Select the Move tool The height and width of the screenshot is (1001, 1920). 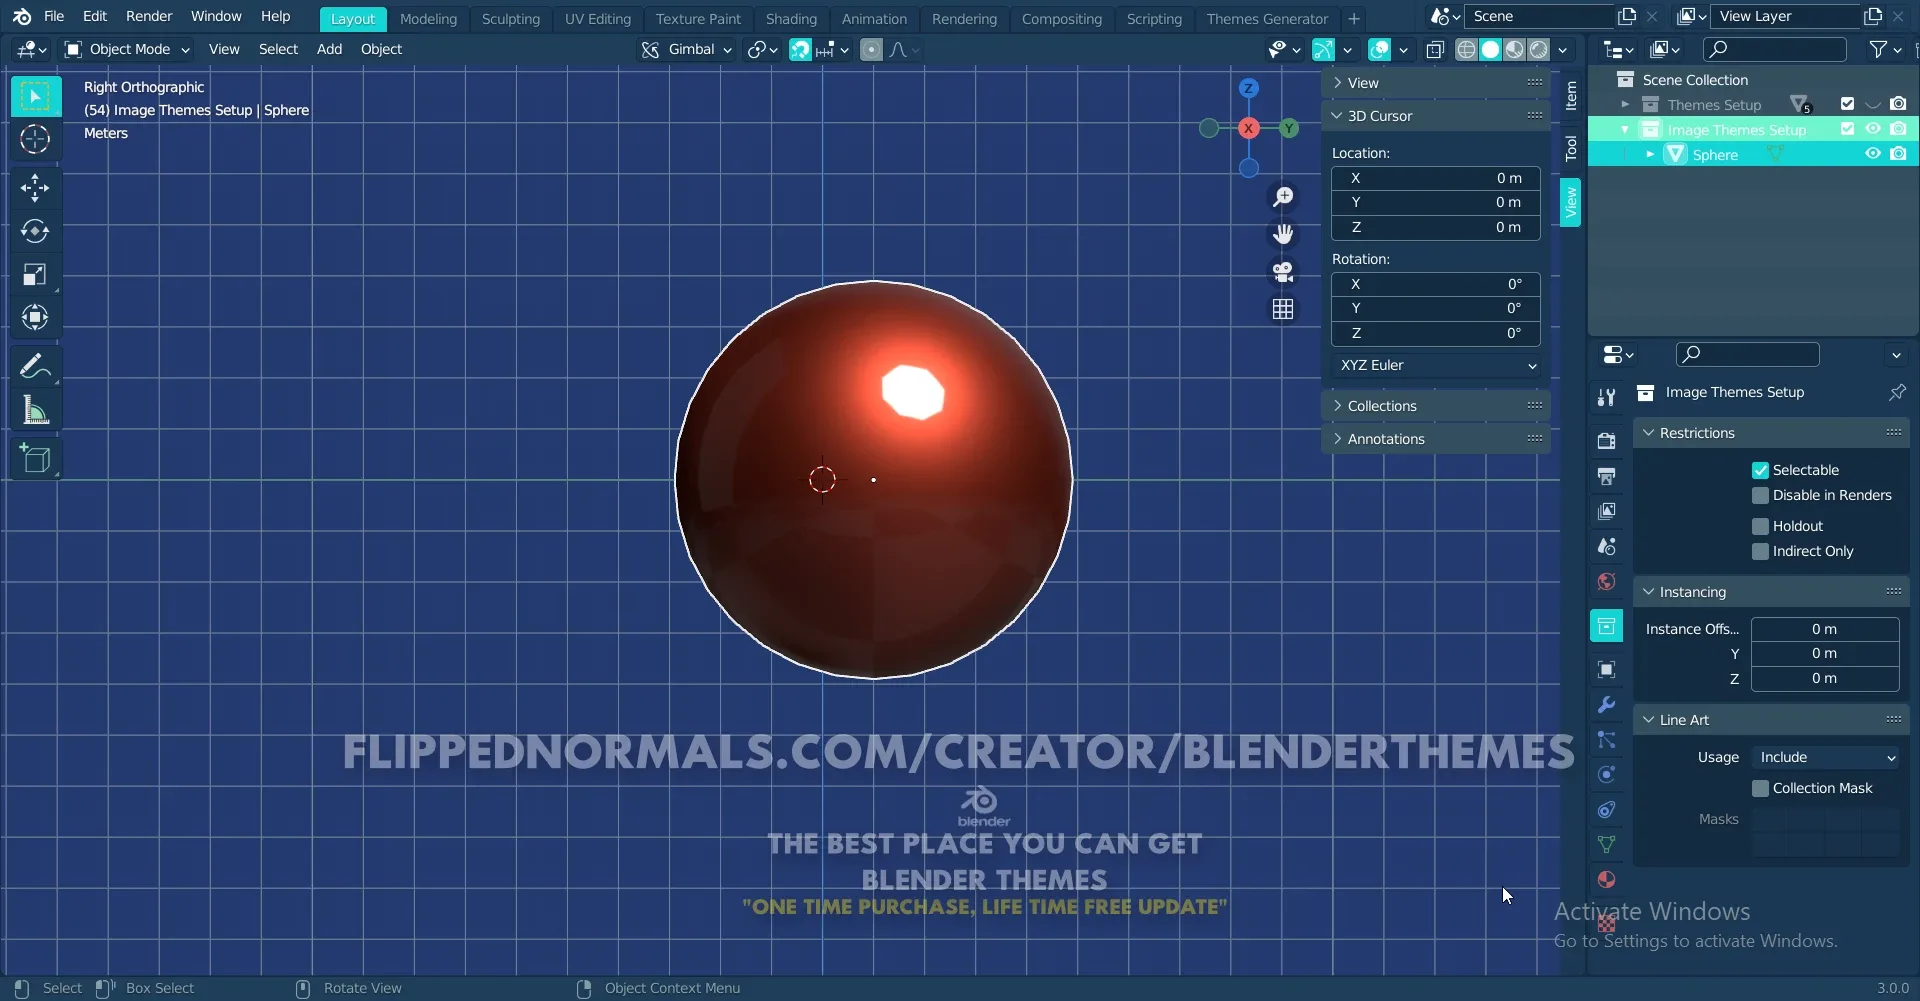[35, 188]
